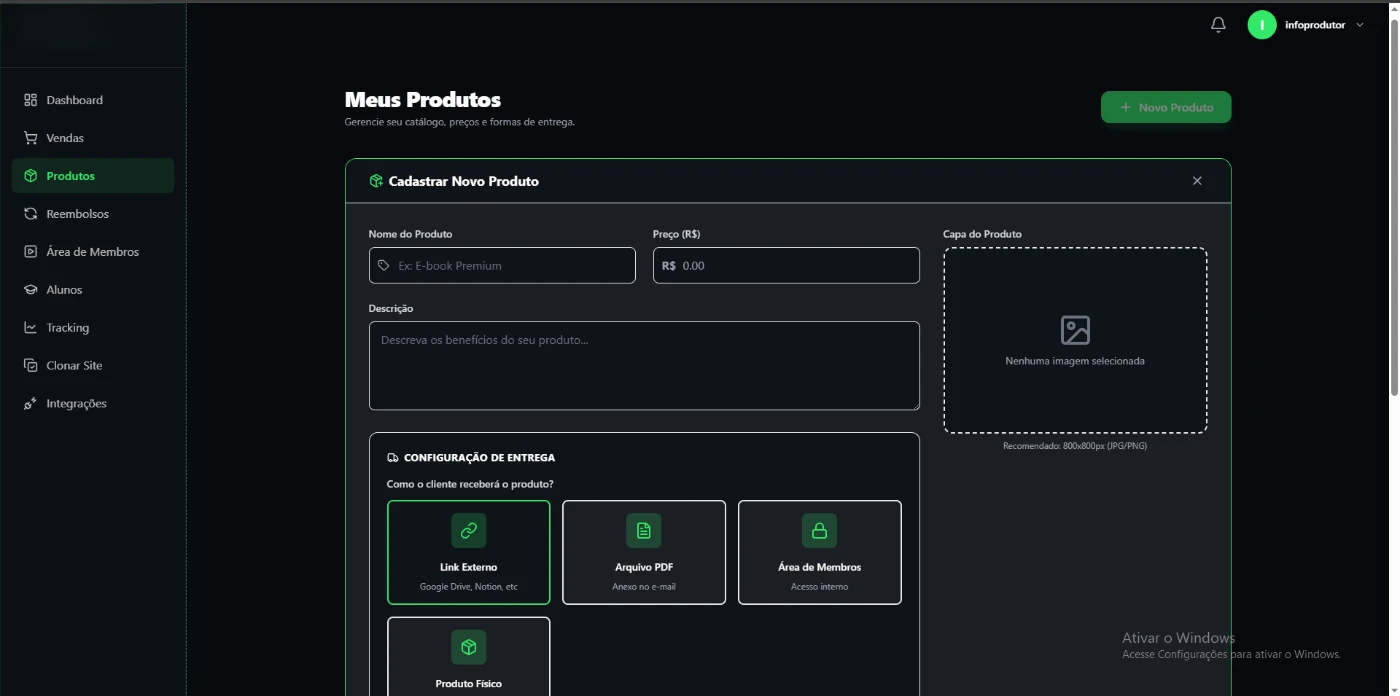This screenshot has width=1400, height=696.
Task: Open the notifications bell icon
Action: point(1218,25)
